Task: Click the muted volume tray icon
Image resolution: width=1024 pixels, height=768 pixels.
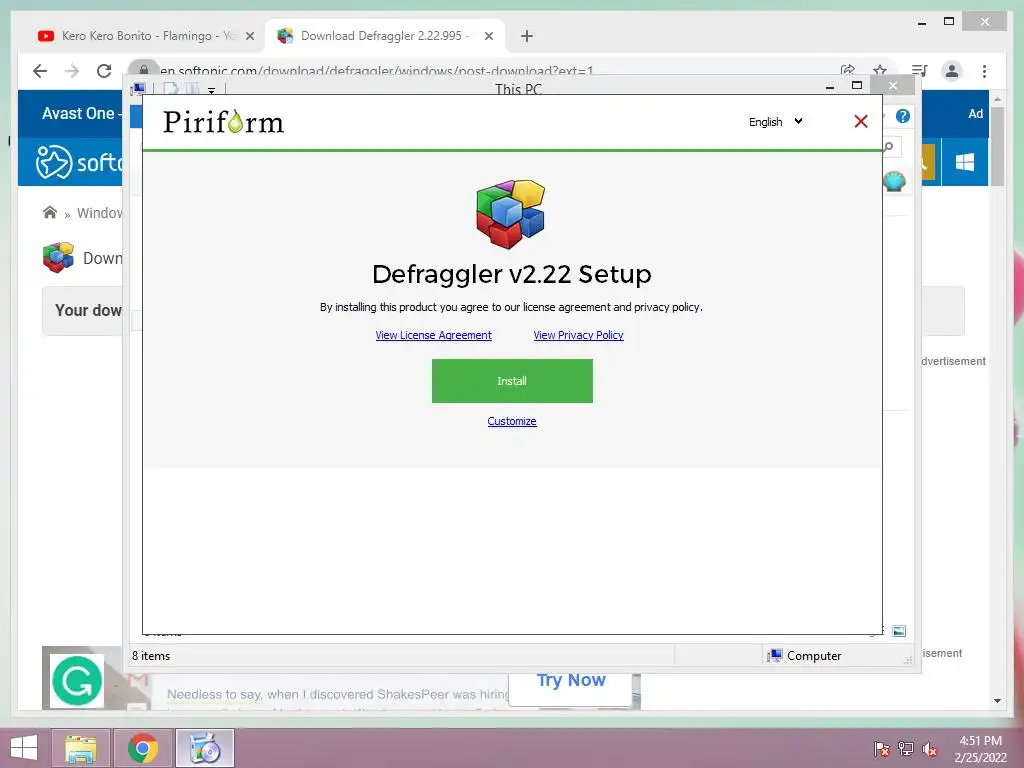Action: (930, 749)
